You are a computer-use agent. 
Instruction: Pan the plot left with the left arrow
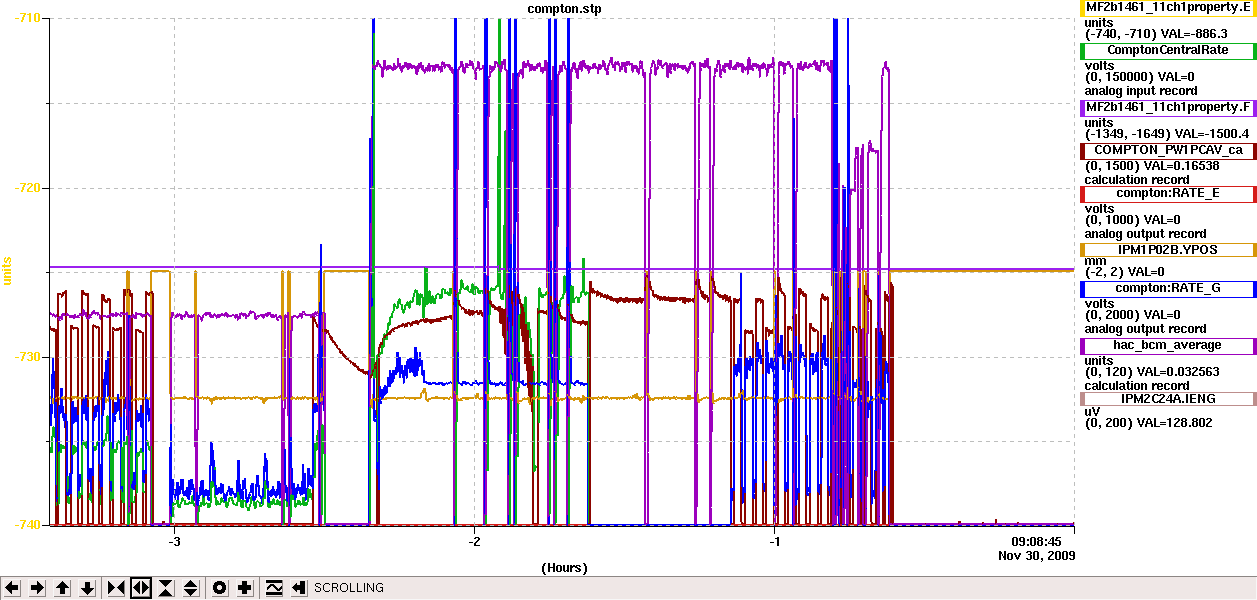tap(13, 588)
